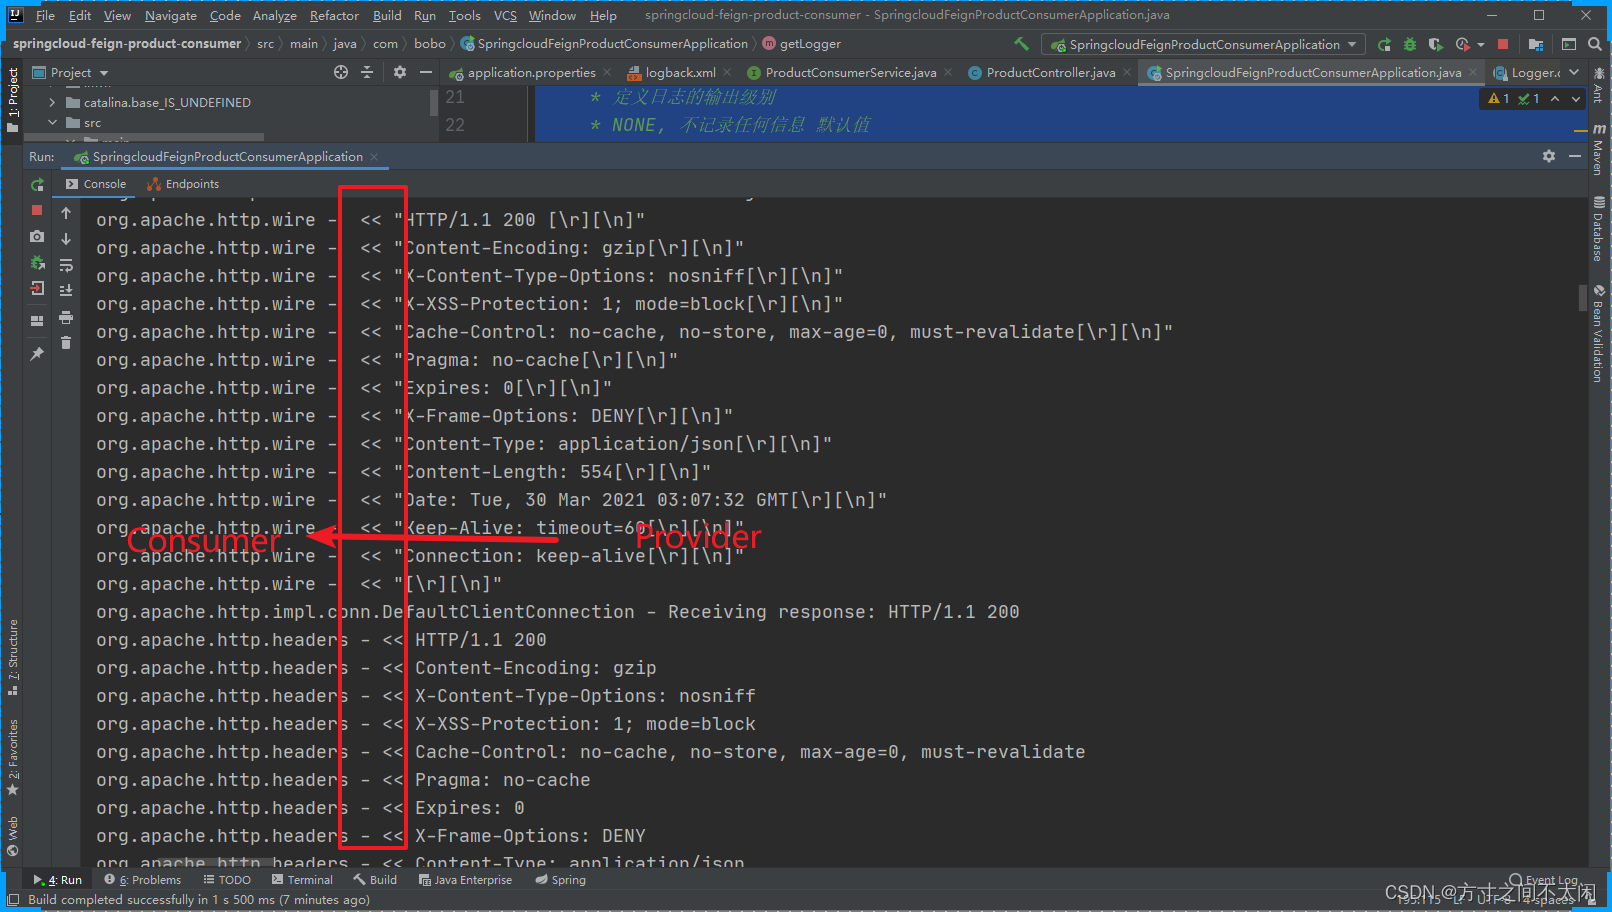Clear all console output with the trash icon

point(66,343)
